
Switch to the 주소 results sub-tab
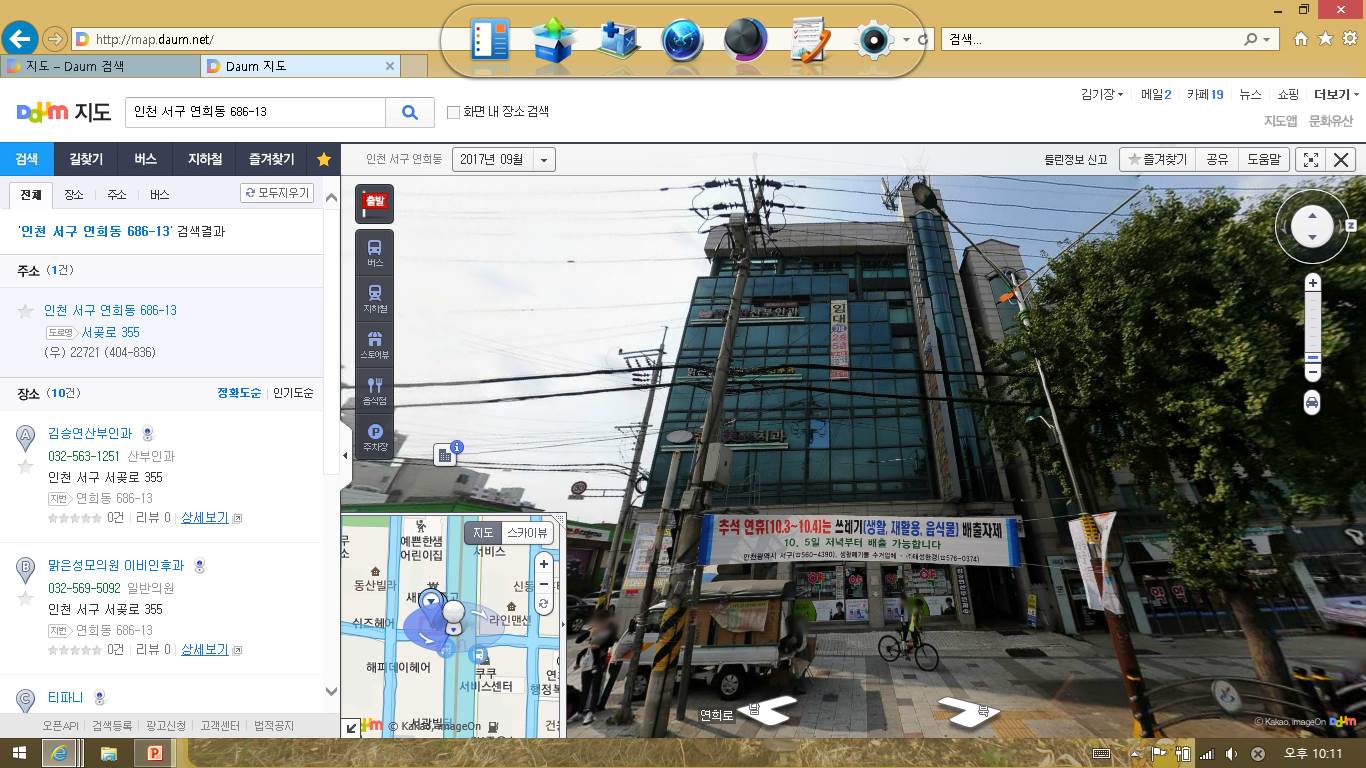coord(117,195)
